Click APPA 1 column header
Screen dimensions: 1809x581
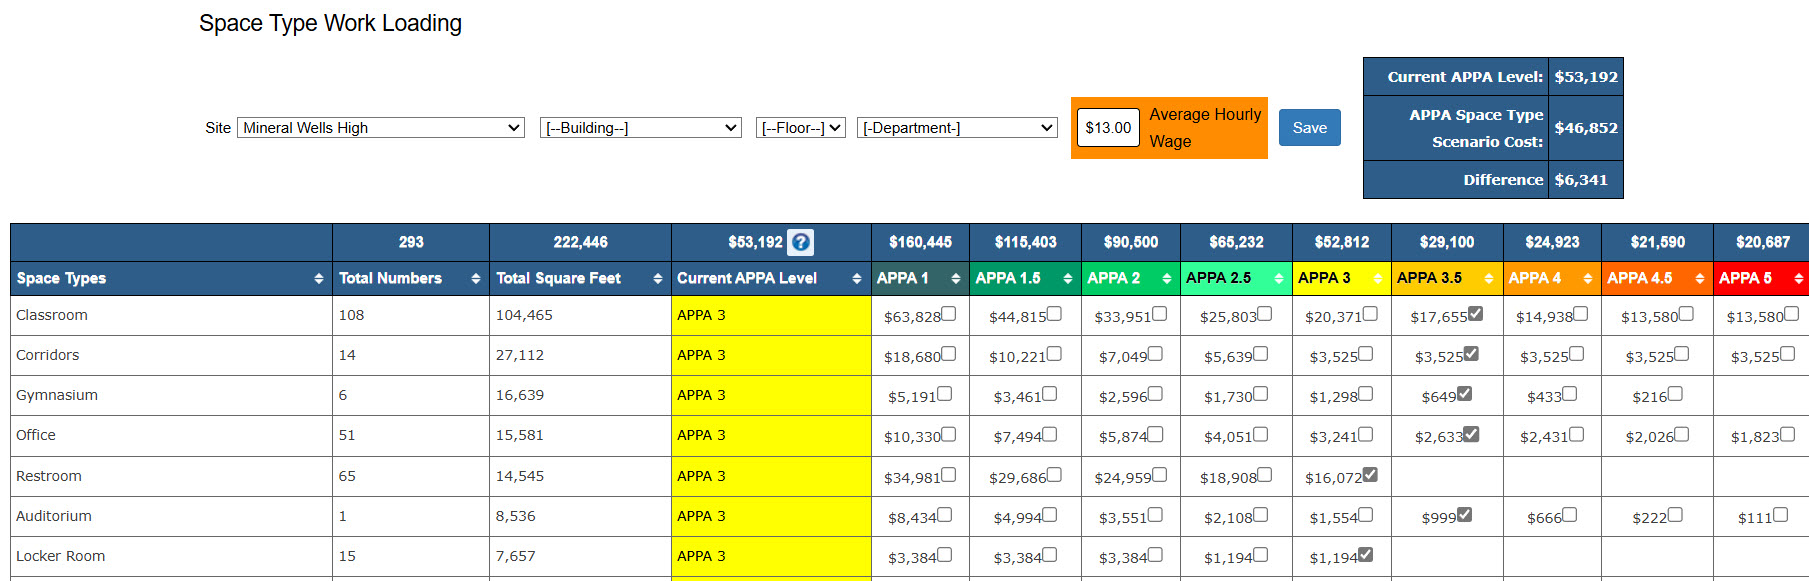coord(920,279)
